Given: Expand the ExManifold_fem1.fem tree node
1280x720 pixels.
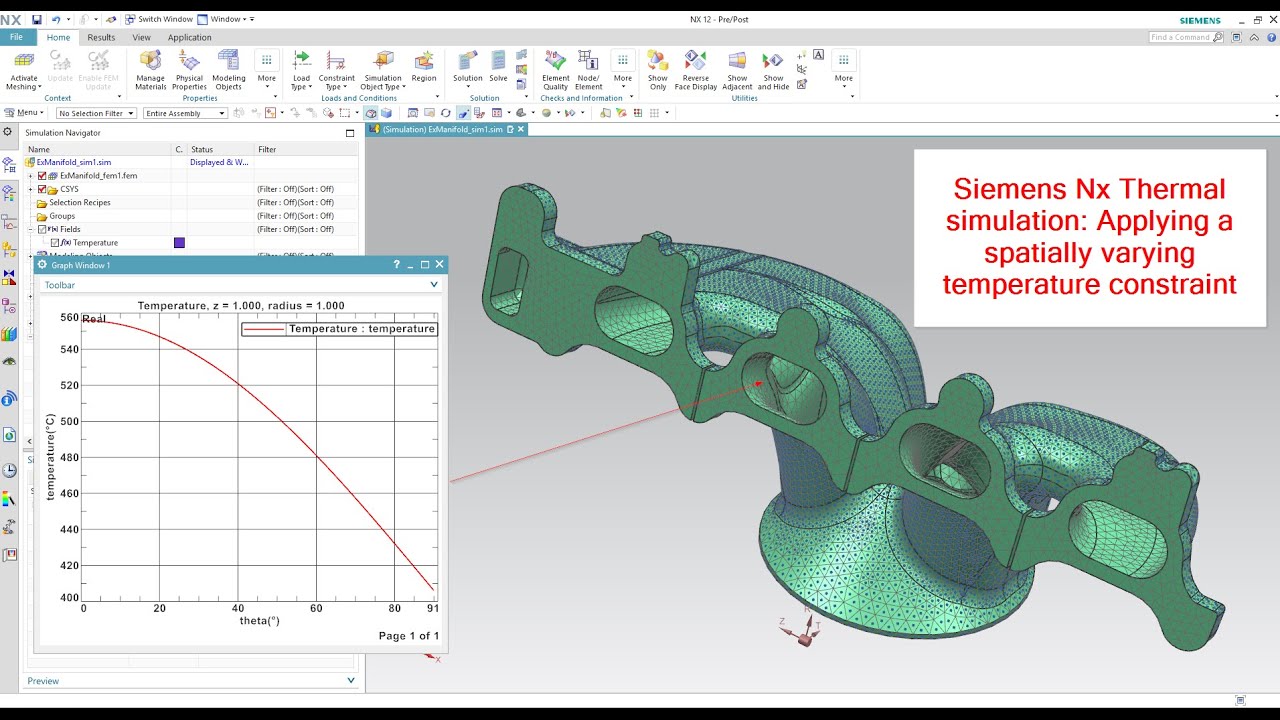Looking at the screenshot, I should 31,176.
